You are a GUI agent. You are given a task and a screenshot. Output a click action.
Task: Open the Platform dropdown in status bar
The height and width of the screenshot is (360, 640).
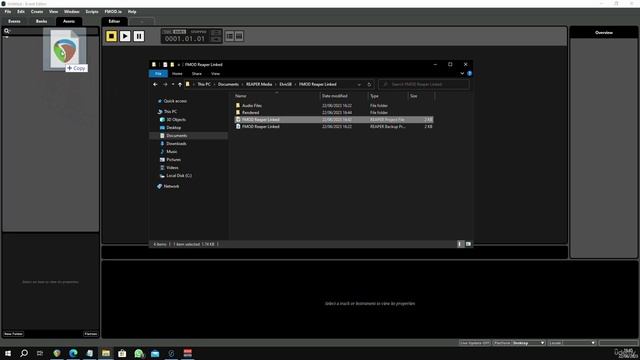(x=519, y=343)
